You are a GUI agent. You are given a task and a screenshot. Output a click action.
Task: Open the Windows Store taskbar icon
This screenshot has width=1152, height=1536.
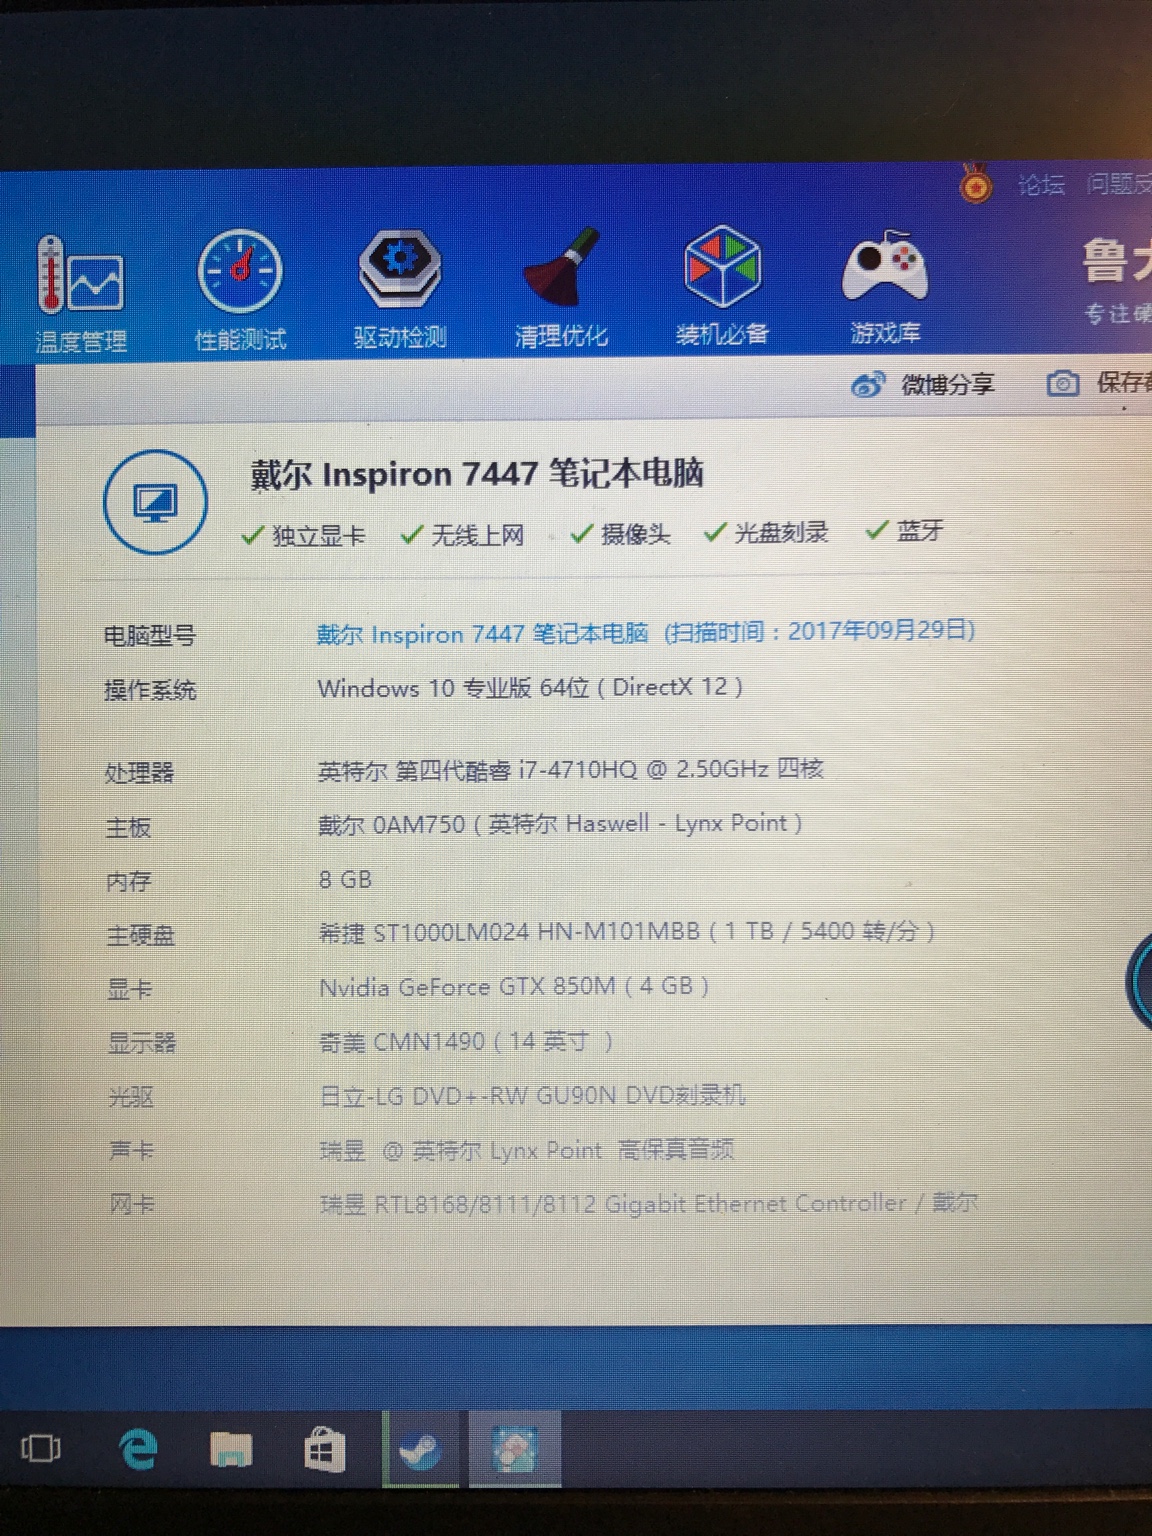pyautogui.click(x=324, y=1449)
